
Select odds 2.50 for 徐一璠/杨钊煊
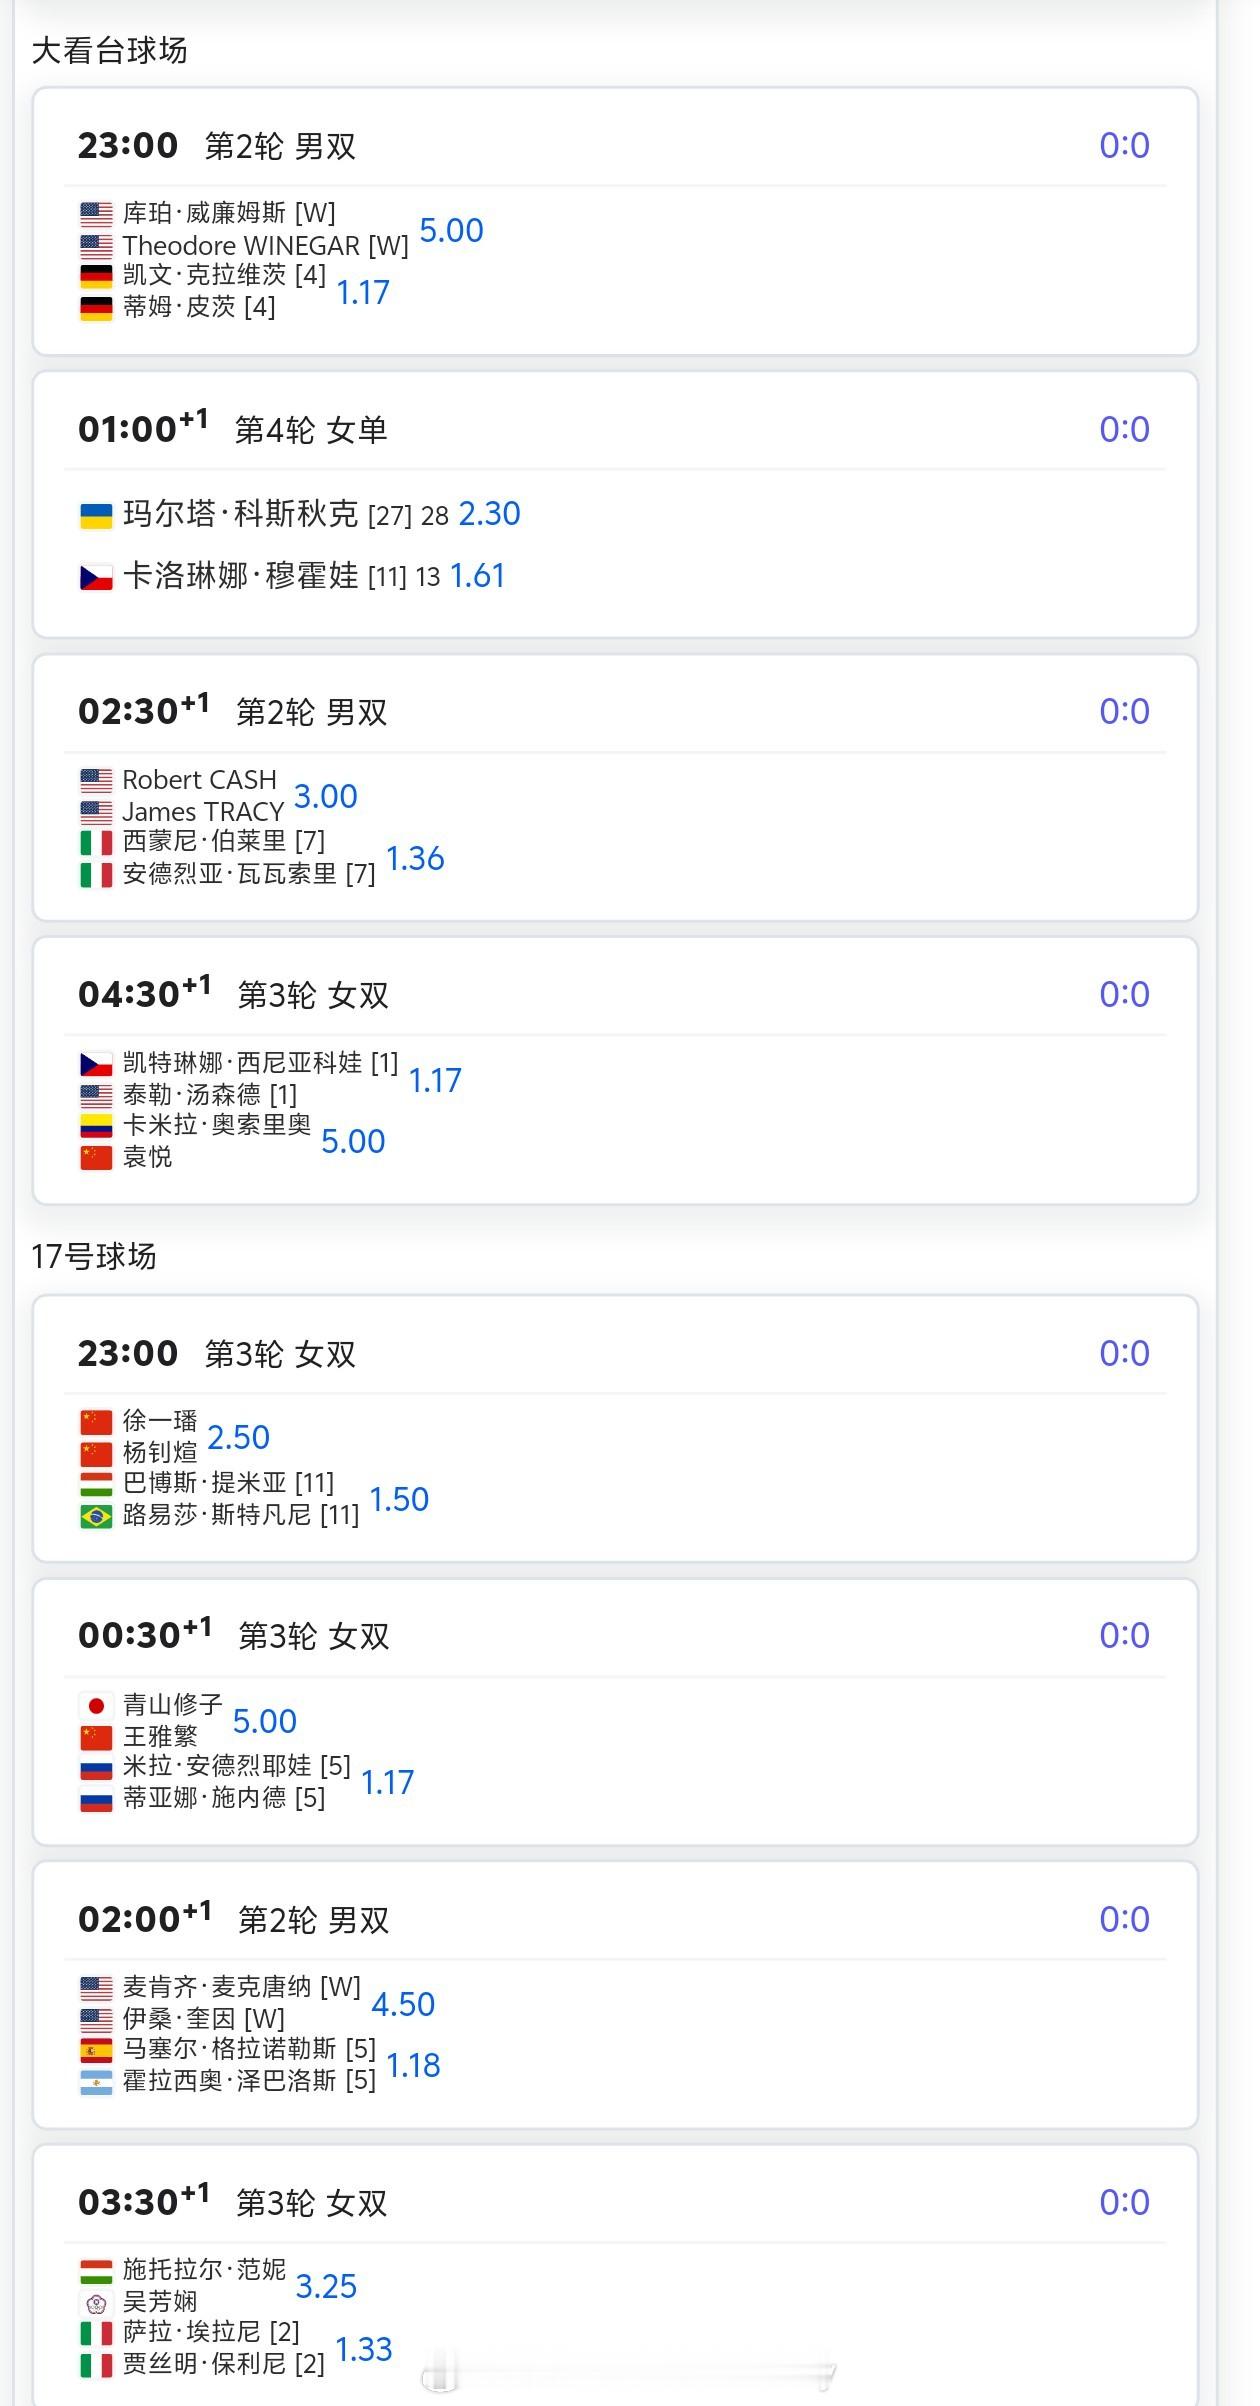coord(238,1438)
